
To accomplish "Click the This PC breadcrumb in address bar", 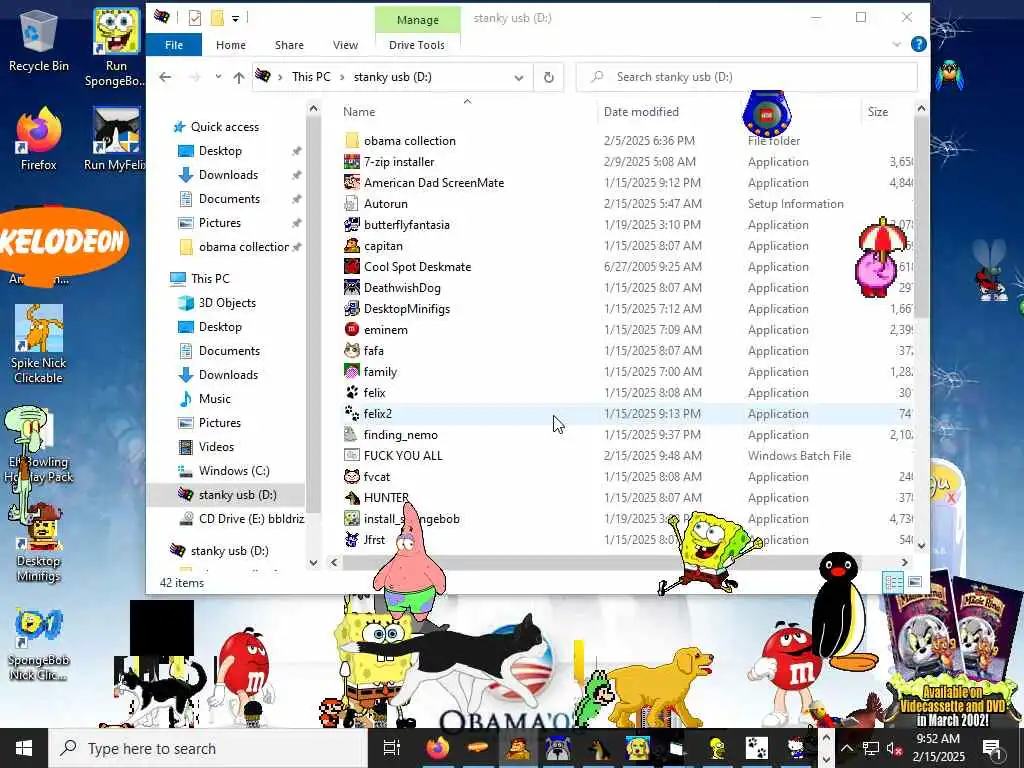I will pyautogui.click(x=311, y=77).
